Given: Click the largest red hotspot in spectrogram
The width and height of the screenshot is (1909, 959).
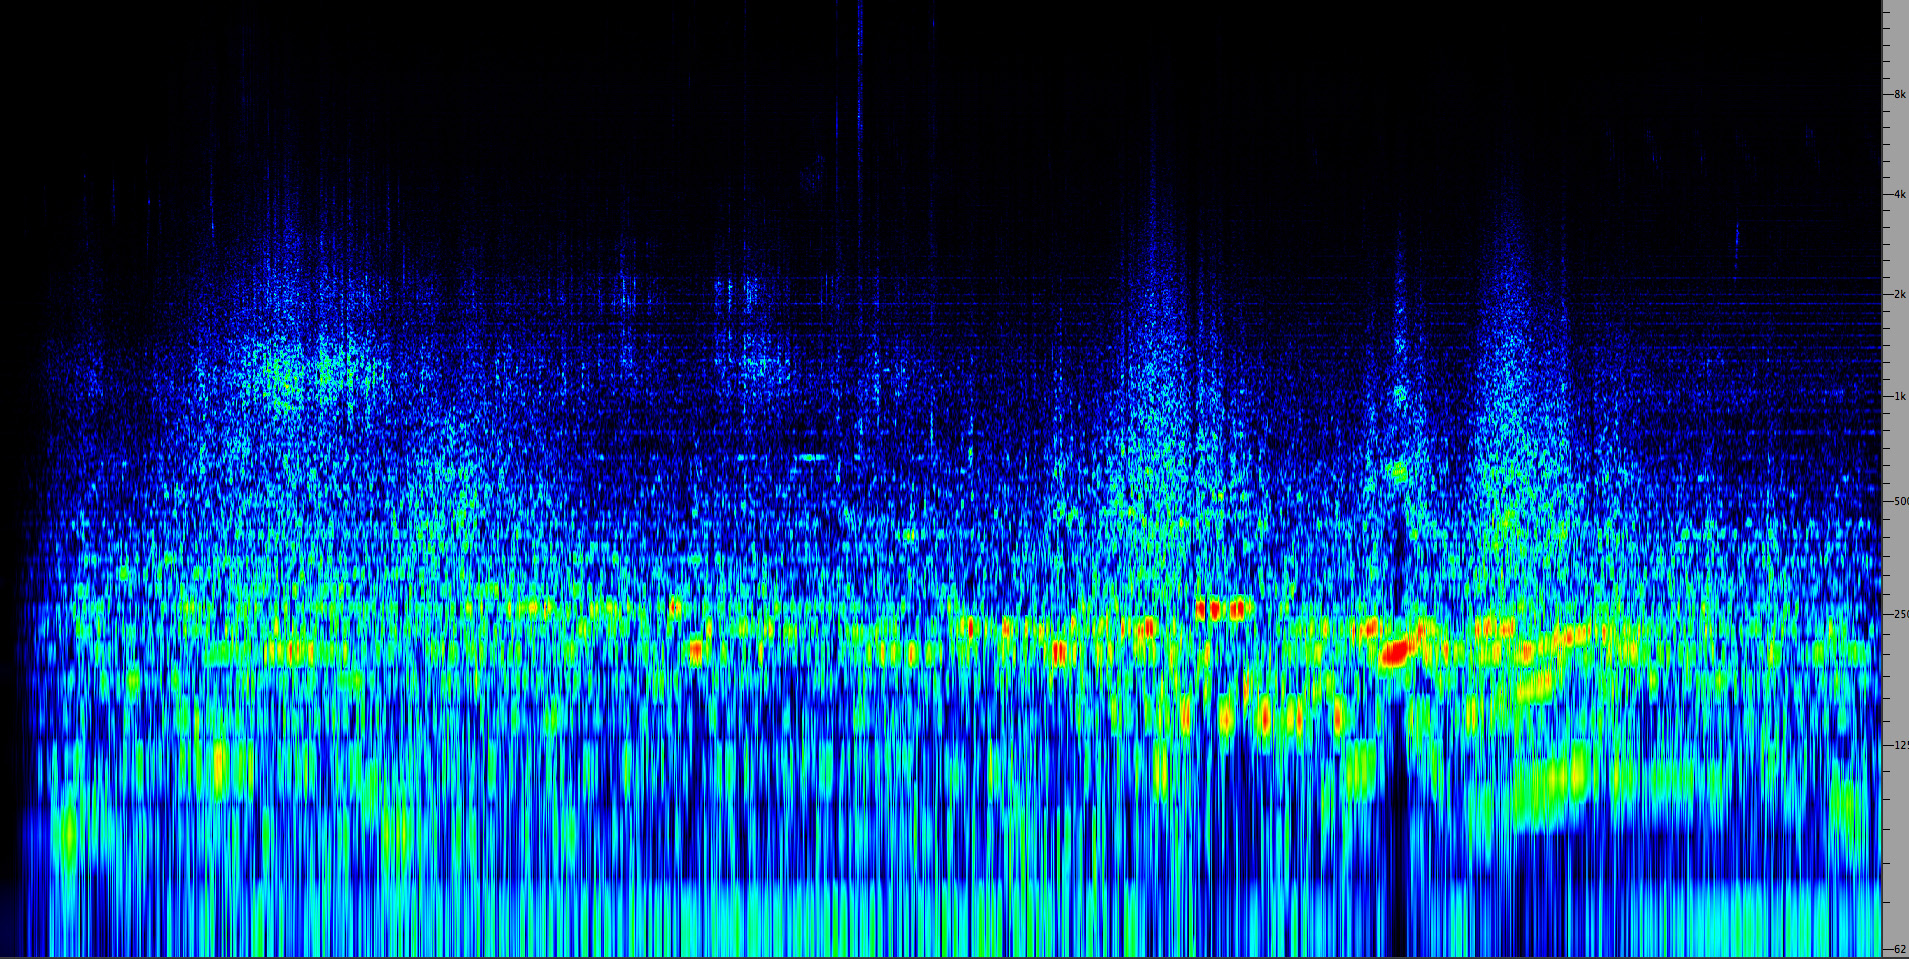Looking at the screenshot, I should pos(1395,654).
